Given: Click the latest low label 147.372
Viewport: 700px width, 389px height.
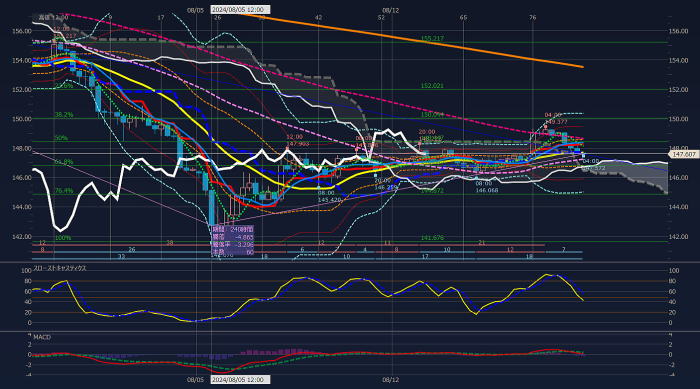Looking at the screenshot, I should 594,168.
